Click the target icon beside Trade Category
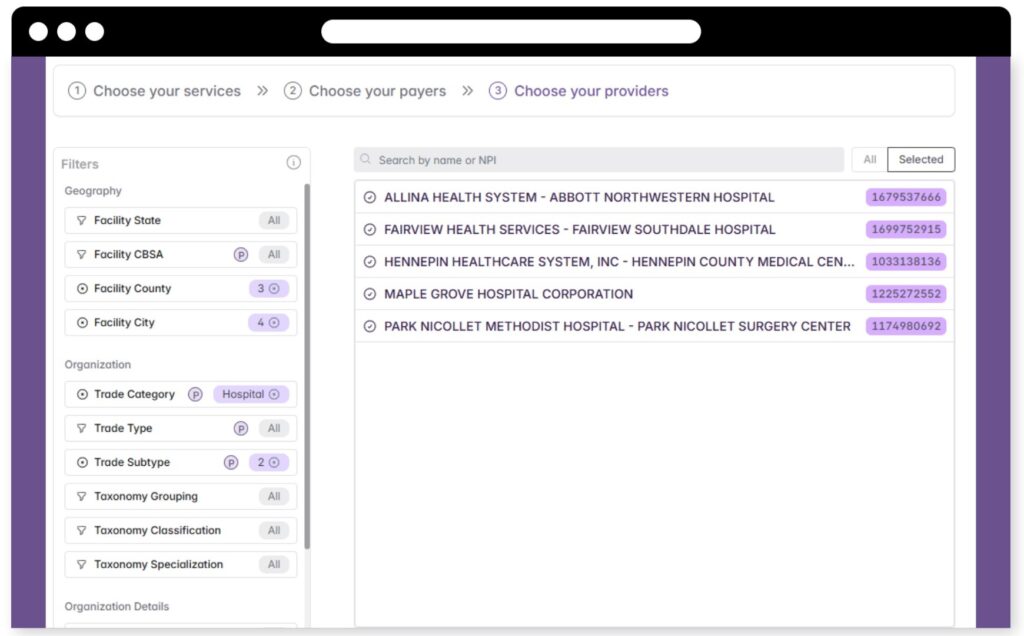 [x=82, y=394]
